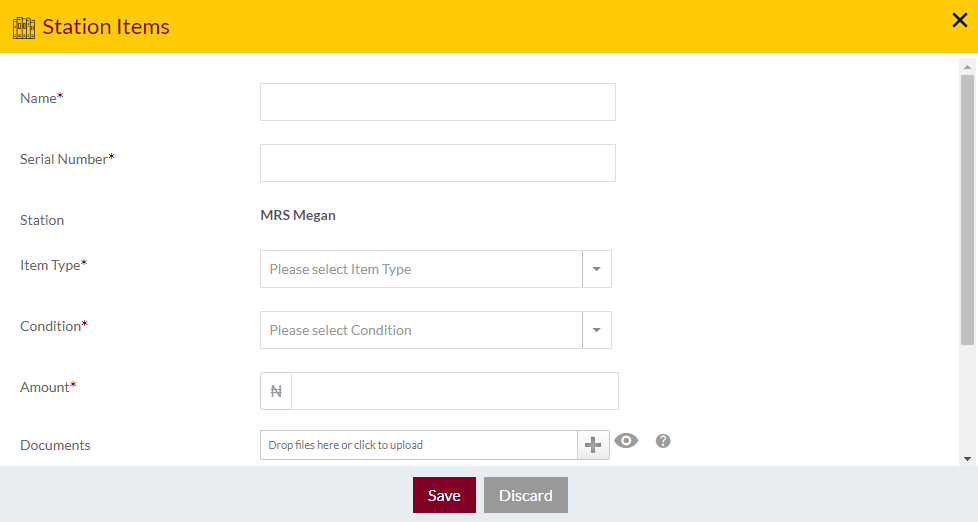This screenshot has width=978, height=522.
Task: Click the Station Items building icon
Action: click(24, 27)
